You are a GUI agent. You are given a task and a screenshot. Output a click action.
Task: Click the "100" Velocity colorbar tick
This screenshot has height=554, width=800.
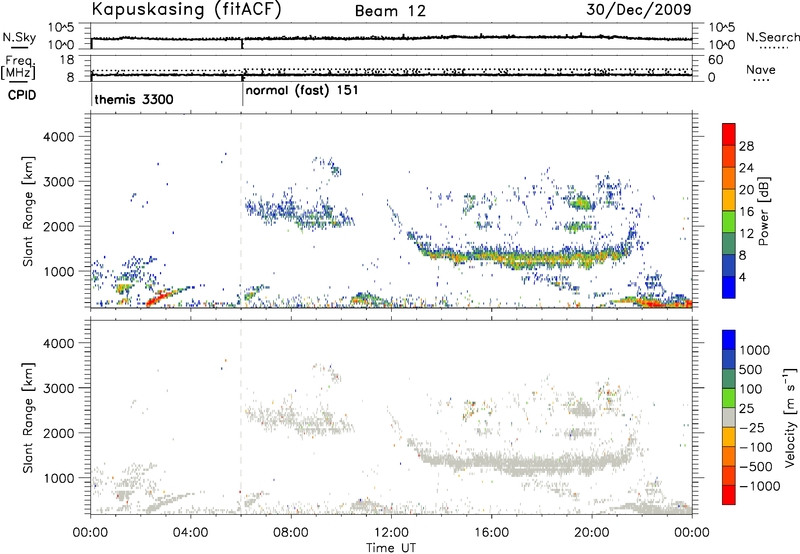click(x=751, y=389)
